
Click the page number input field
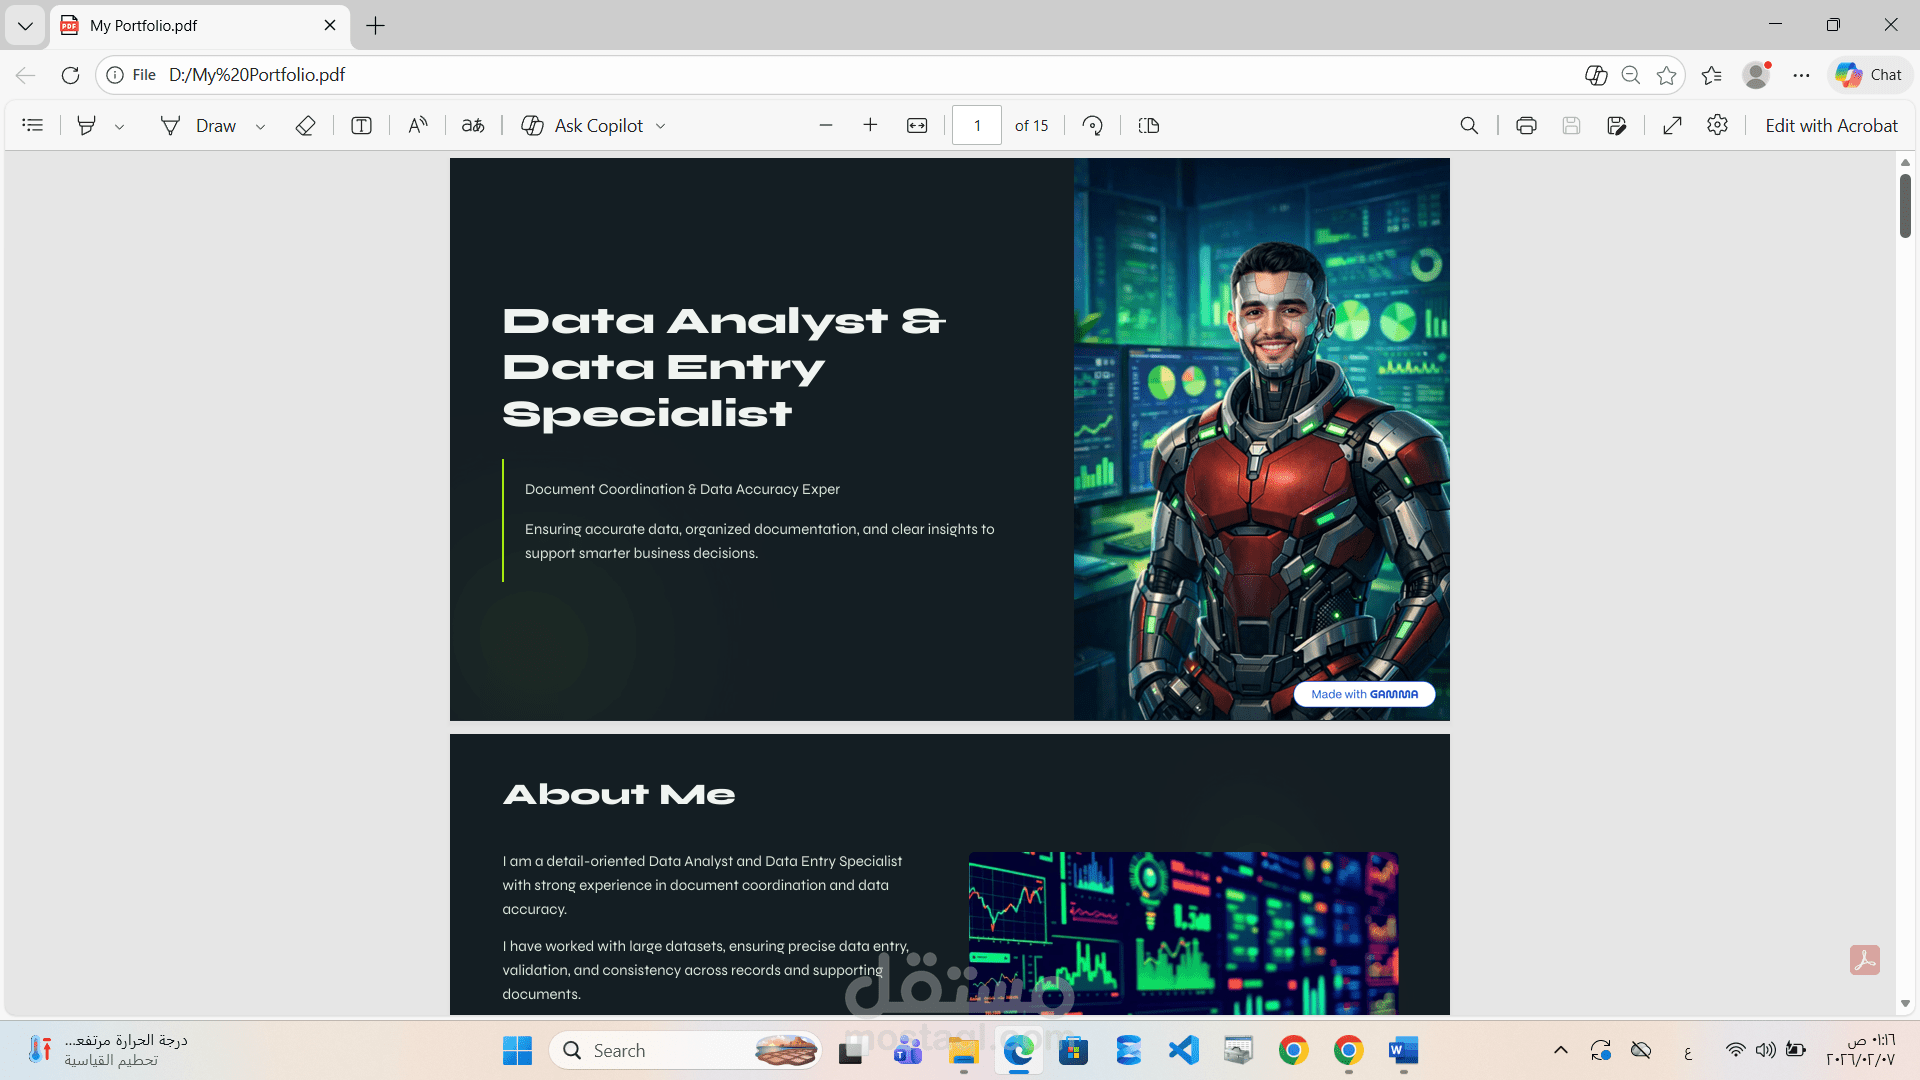(976, 126)
